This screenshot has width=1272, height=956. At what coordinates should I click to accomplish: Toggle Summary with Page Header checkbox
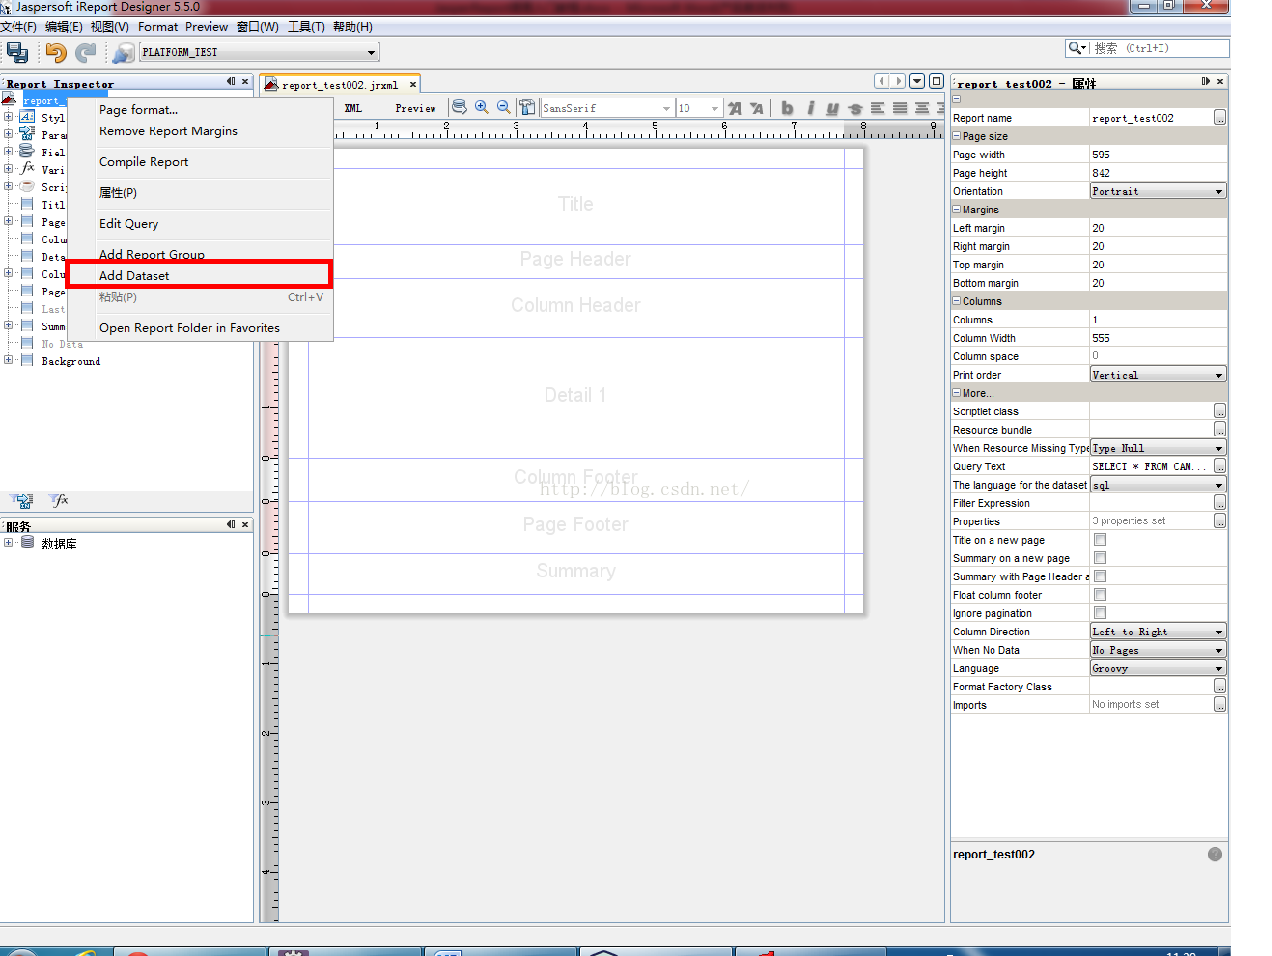[1100, 576]
